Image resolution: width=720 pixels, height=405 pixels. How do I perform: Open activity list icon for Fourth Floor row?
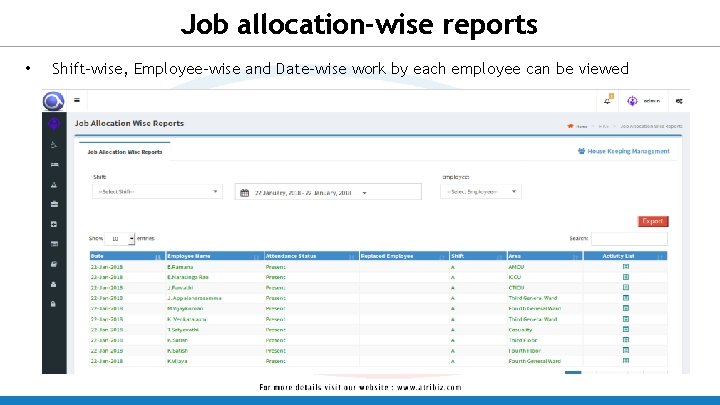pos(625,350)
